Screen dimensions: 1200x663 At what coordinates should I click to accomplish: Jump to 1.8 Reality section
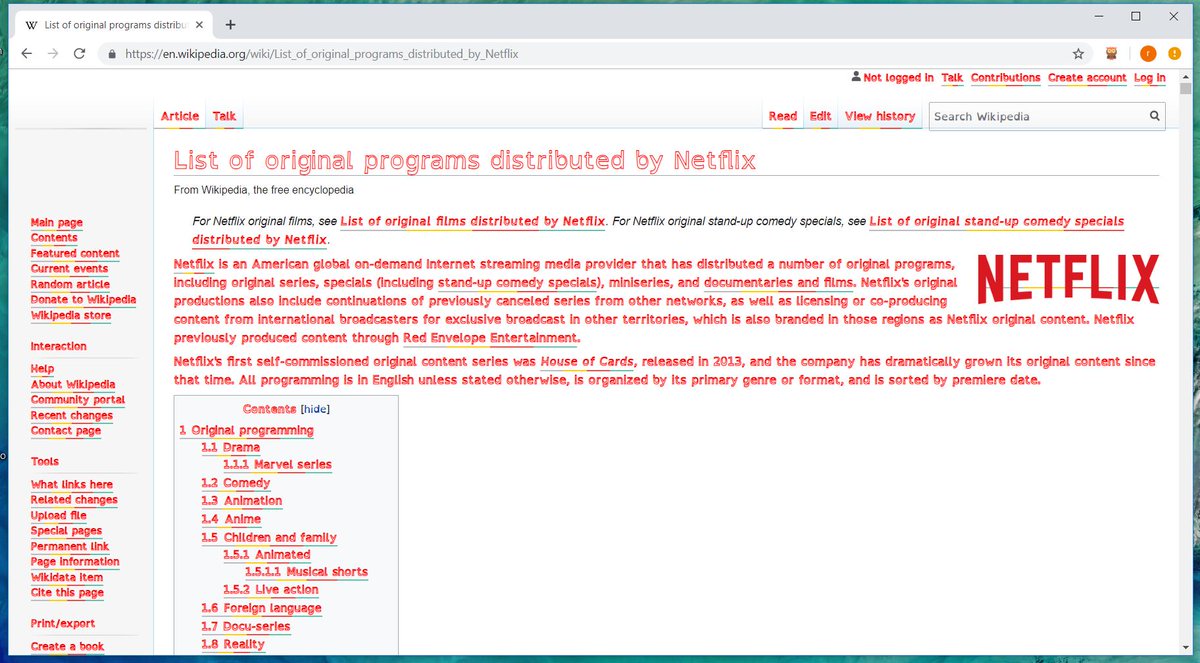(233, 644)
